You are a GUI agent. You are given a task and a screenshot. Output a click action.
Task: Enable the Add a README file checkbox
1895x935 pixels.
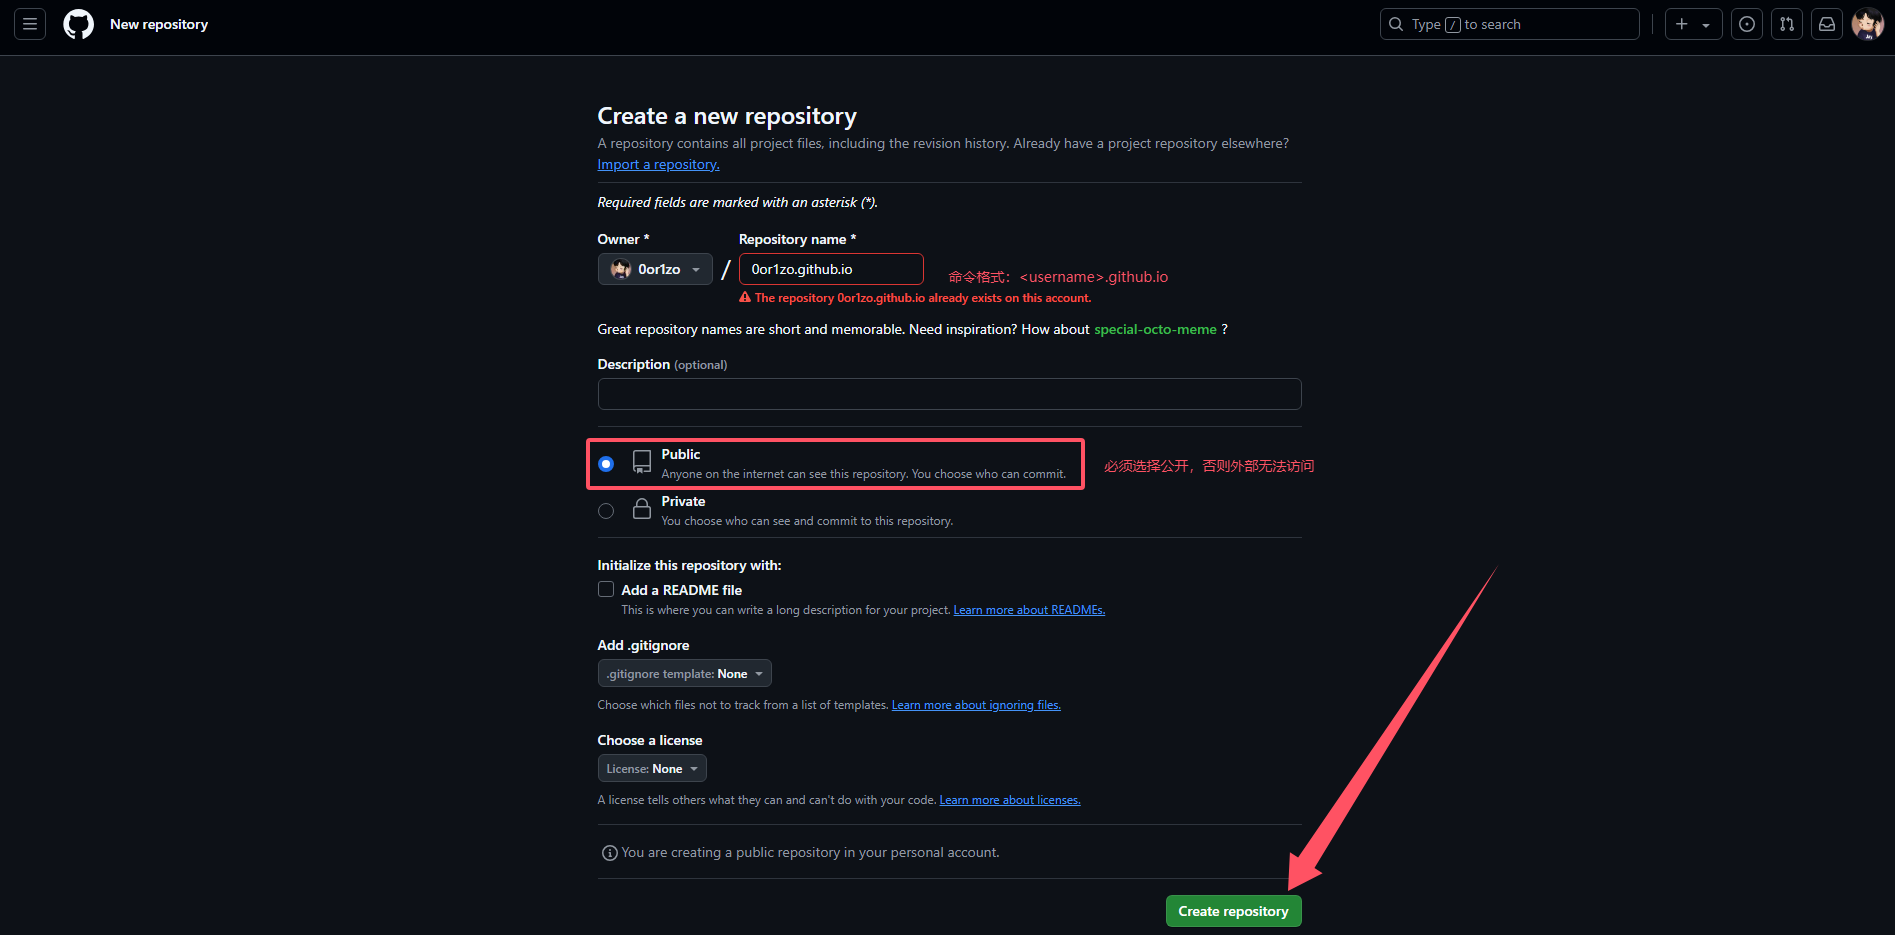pyautogui.click(x=606, y=589)
